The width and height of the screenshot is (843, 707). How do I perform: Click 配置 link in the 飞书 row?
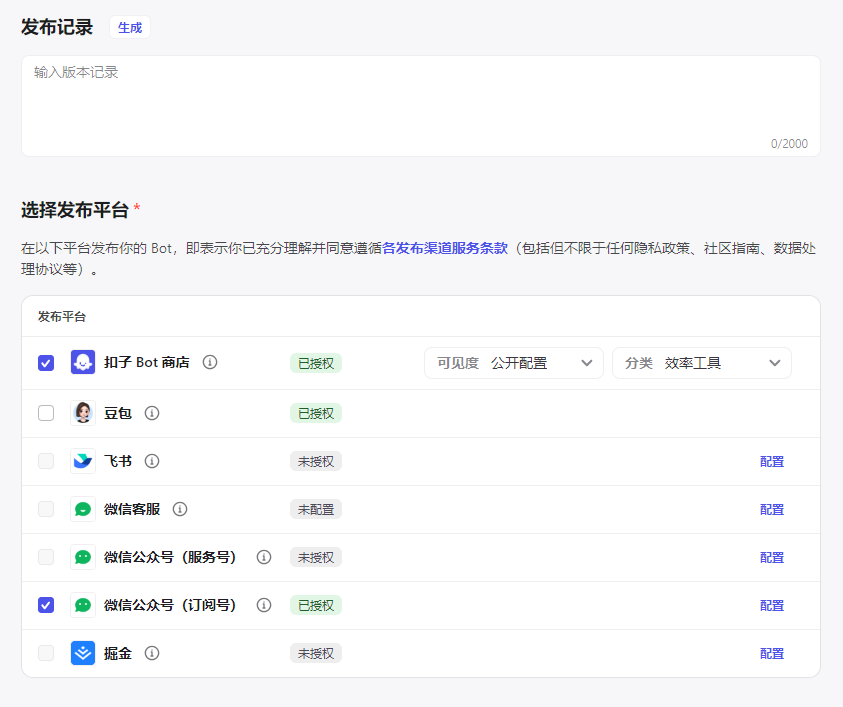[x=772, y=461]
